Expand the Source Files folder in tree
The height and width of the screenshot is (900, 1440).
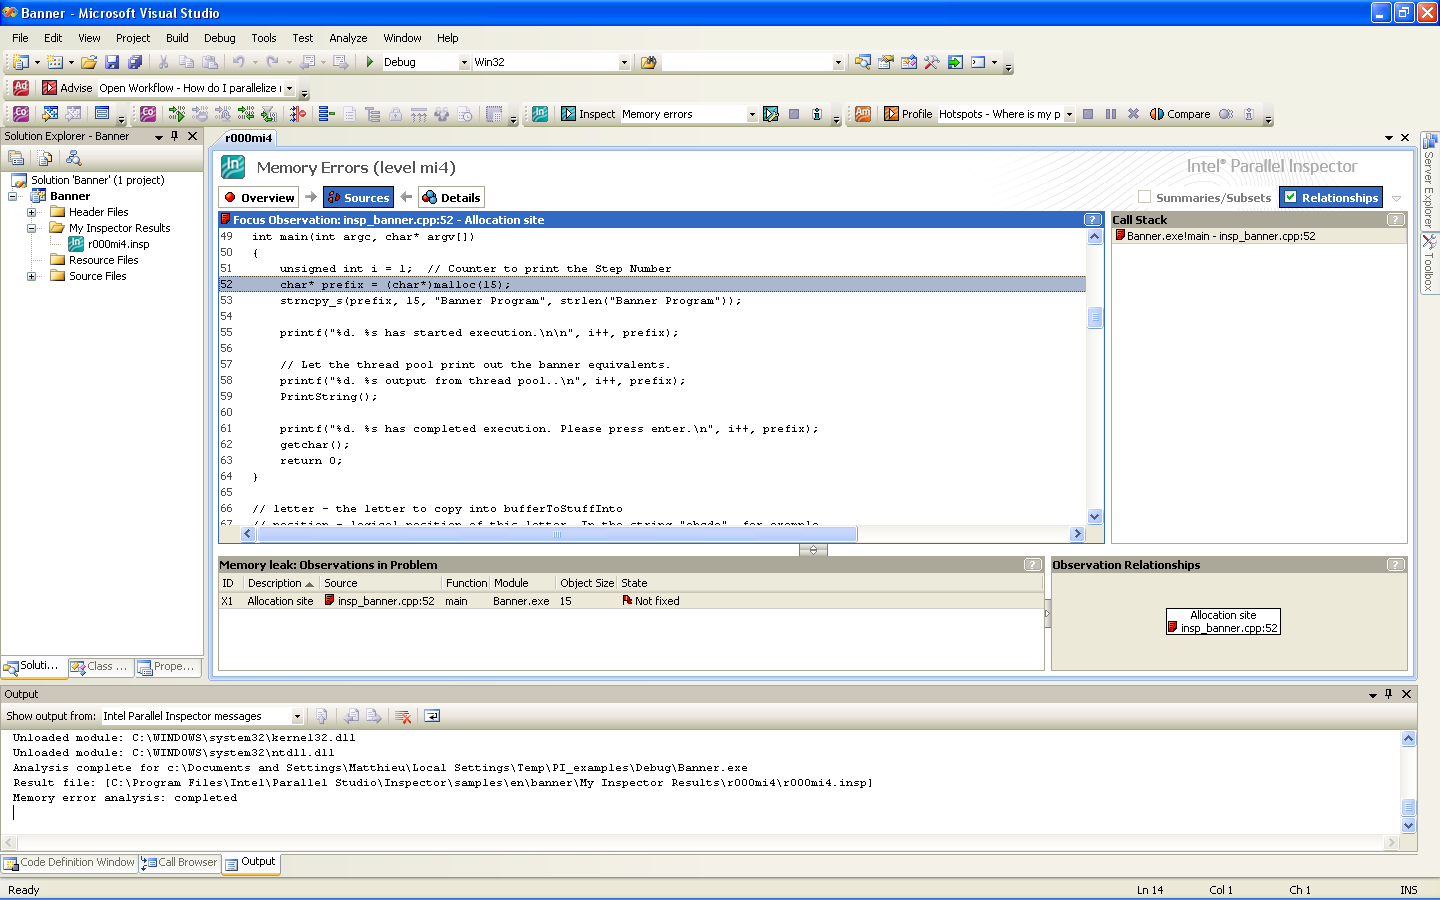31,276
